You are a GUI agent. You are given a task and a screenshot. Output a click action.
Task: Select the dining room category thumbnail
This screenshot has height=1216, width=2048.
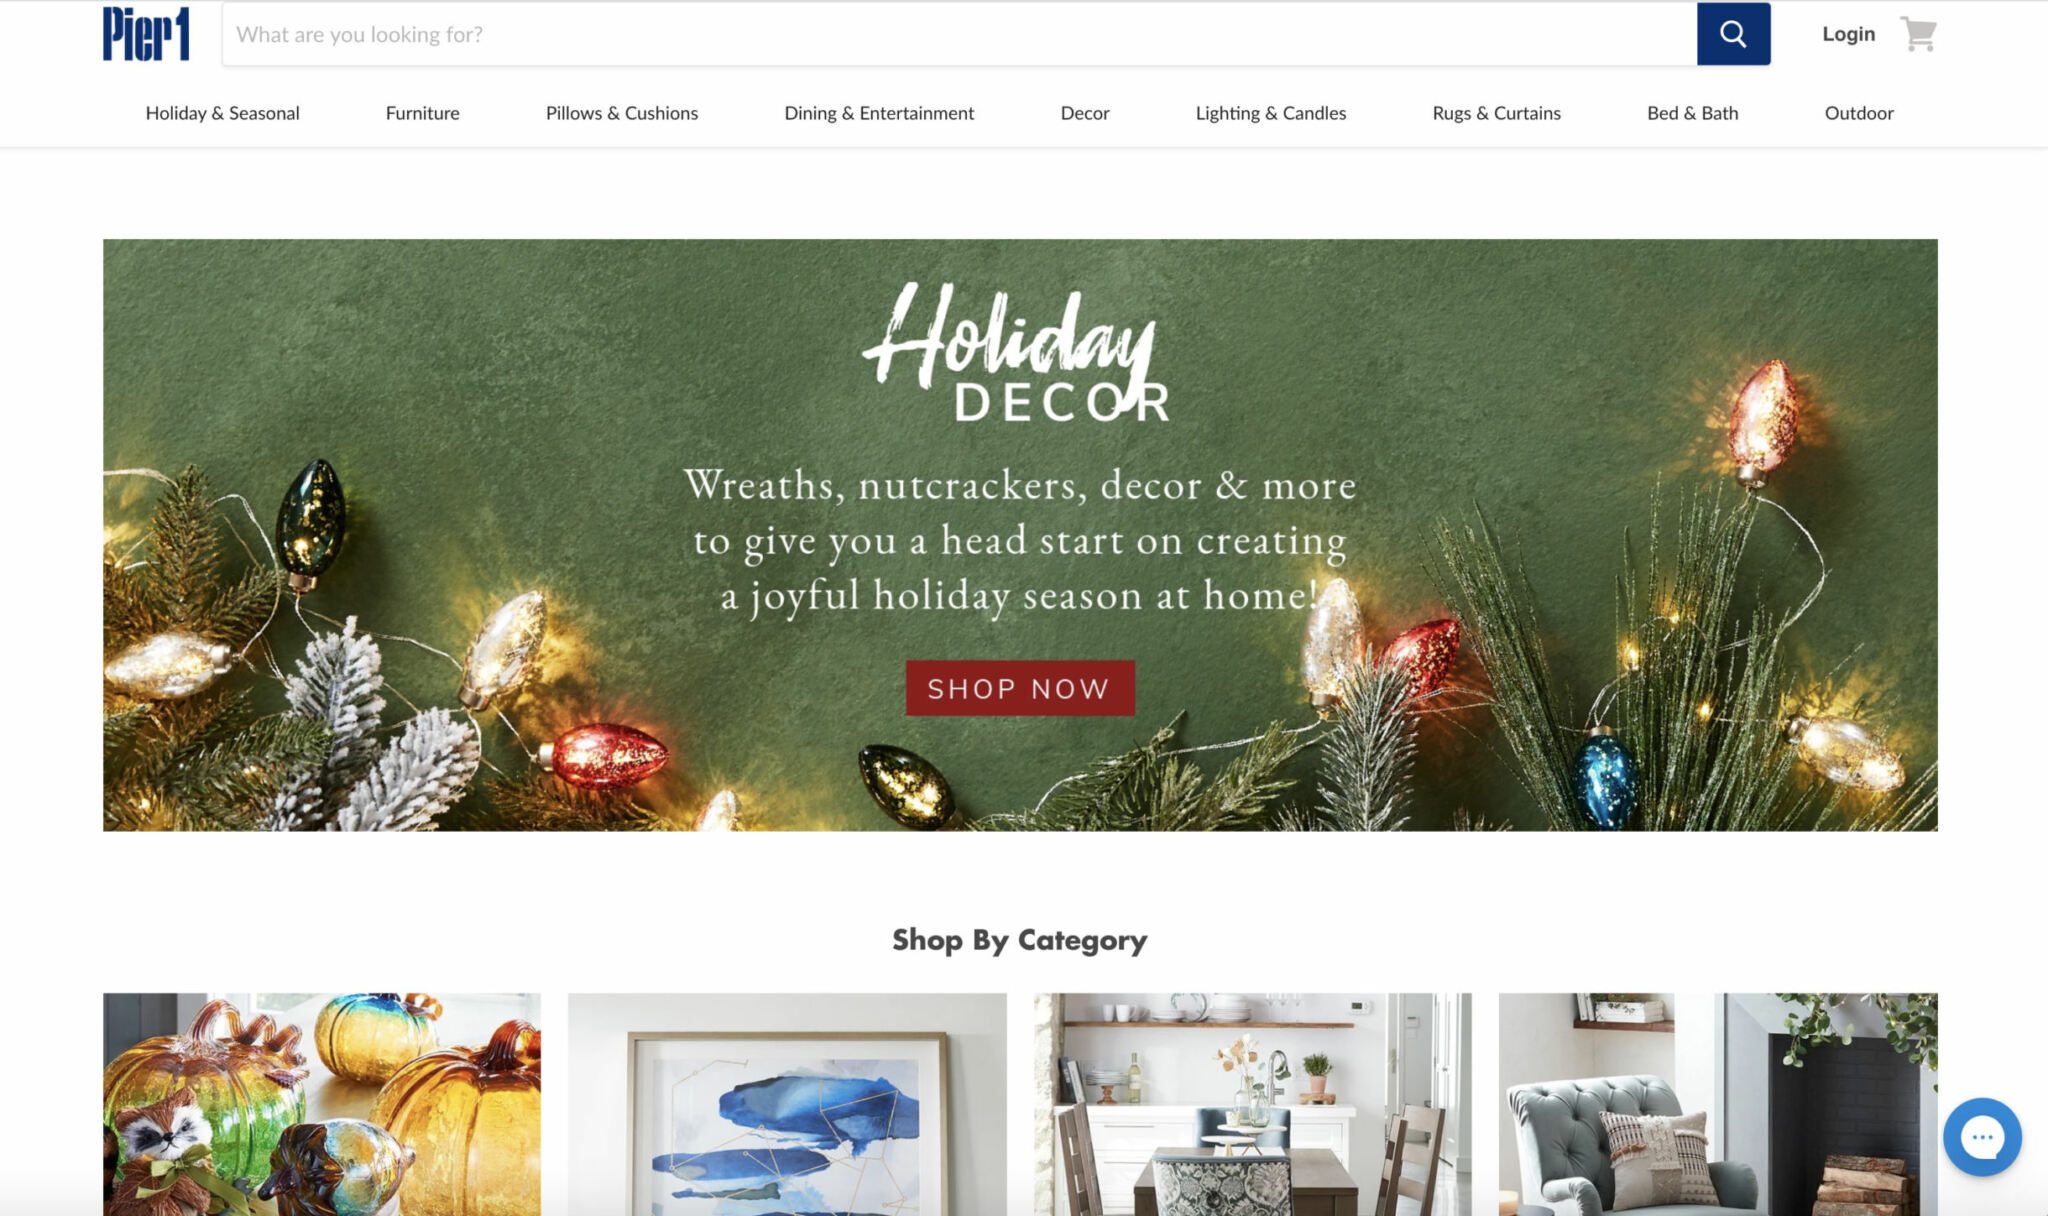[1252, 1104]
